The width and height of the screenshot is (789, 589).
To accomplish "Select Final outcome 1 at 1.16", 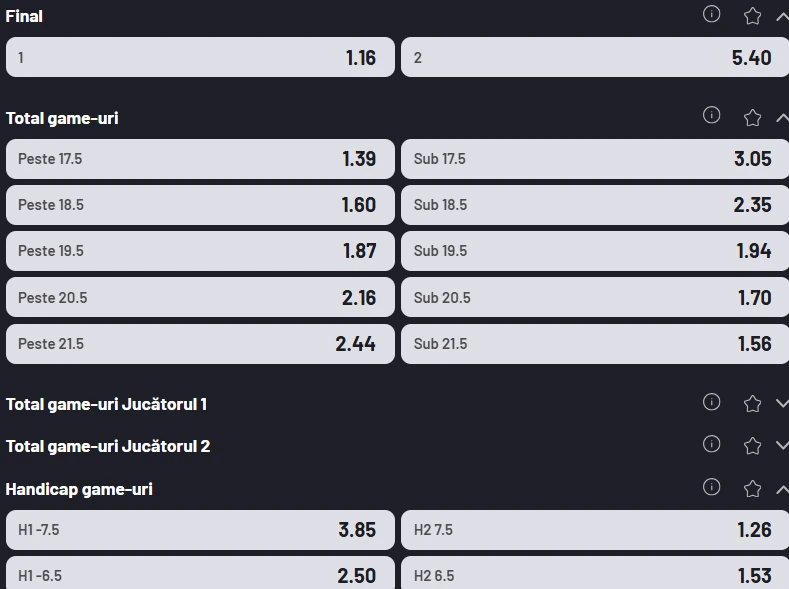I will [x=200, y=57].
